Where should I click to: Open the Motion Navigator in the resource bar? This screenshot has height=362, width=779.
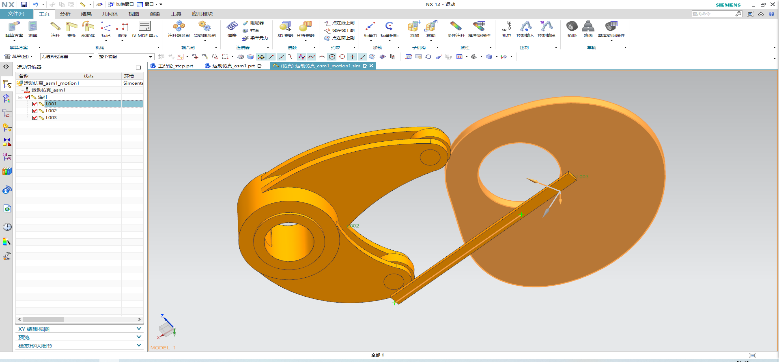point(7,83)
